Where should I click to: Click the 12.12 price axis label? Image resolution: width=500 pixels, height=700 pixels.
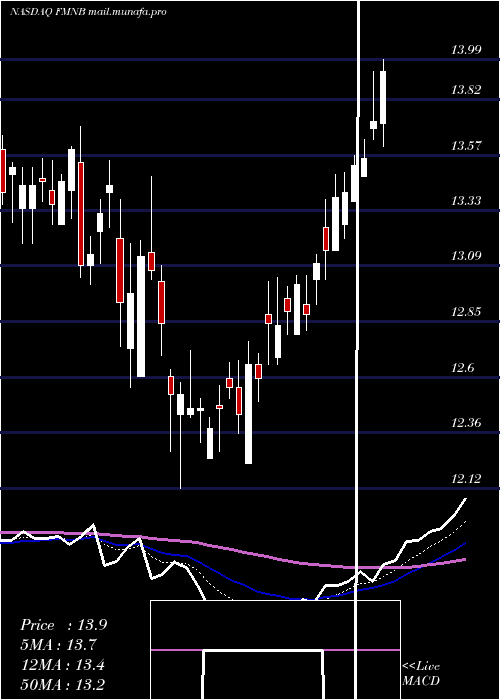466,479
